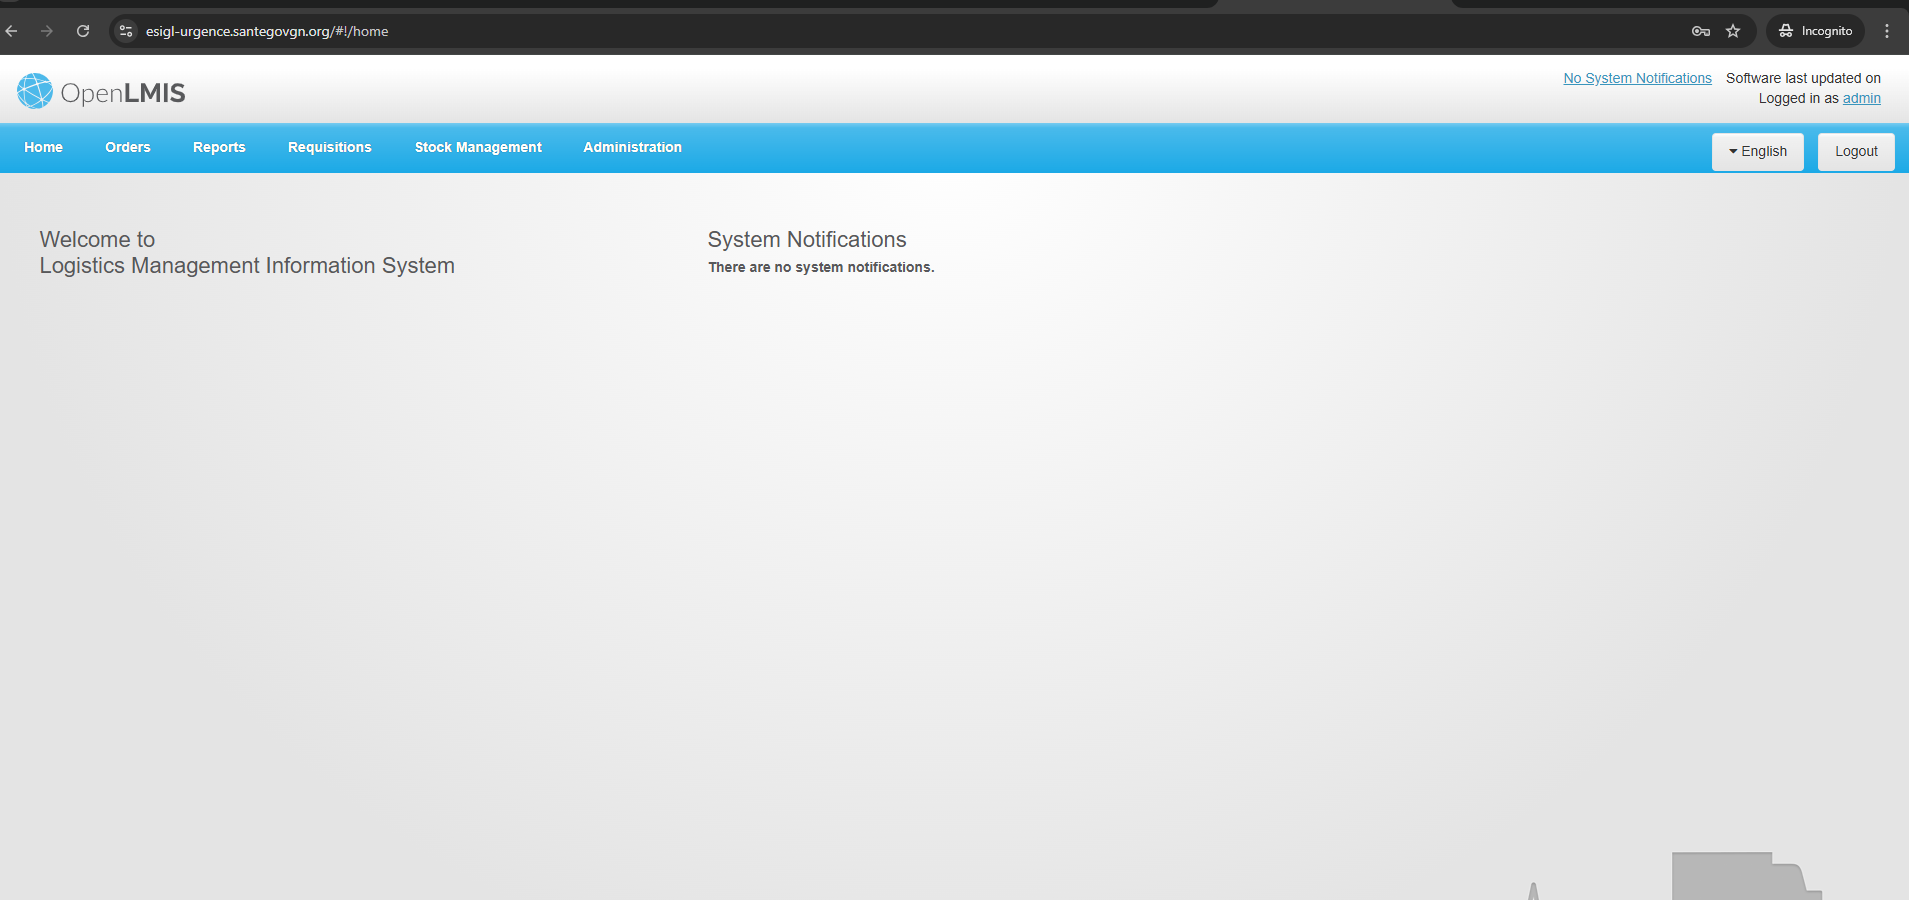
Task: Click the password key icon
Action: pos(1700,31)
